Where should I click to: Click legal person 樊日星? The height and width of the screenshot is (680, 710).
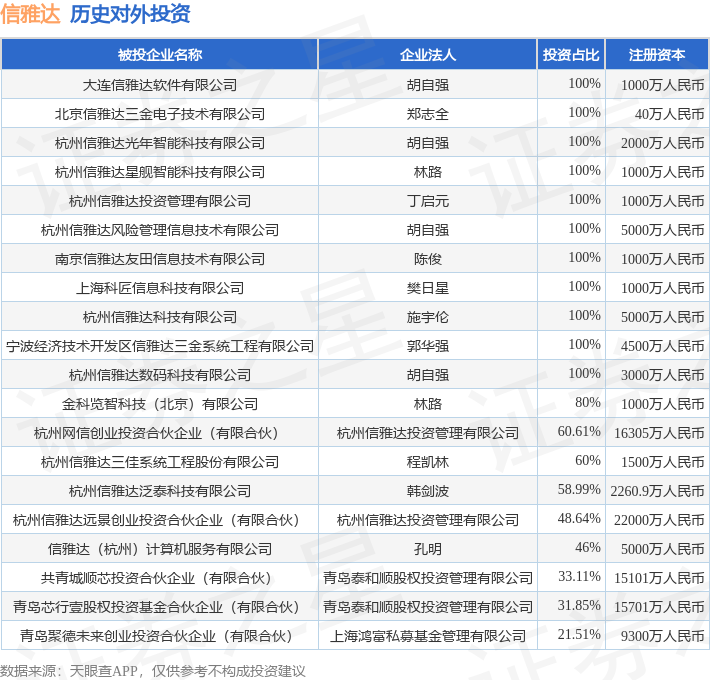[427, 288]
